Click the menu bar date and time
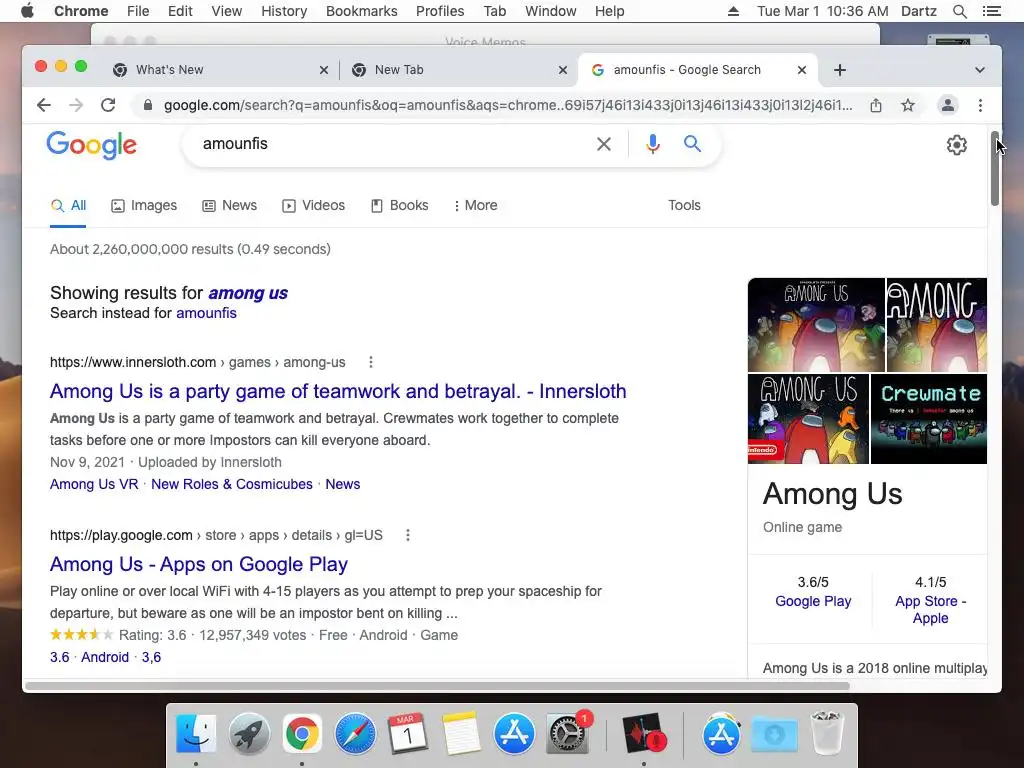The image size is (1024, 768). click(822, 11)
